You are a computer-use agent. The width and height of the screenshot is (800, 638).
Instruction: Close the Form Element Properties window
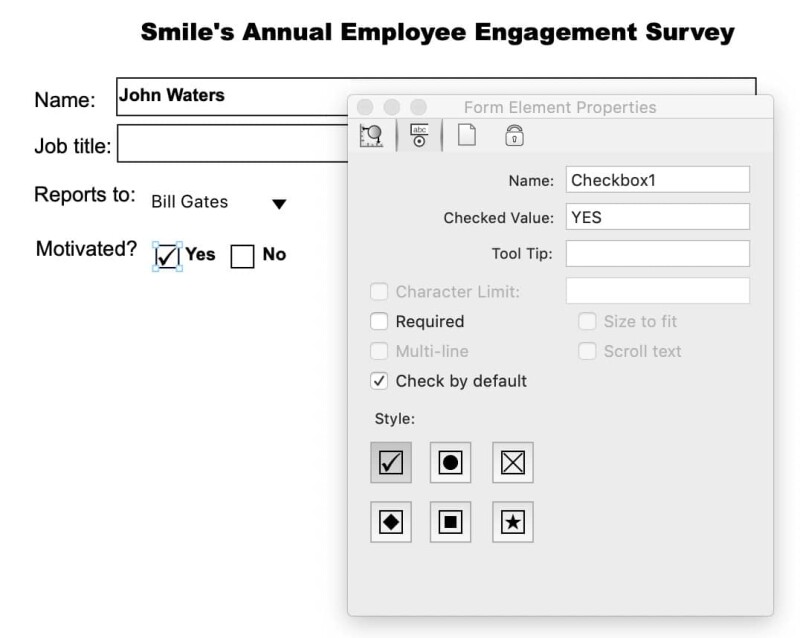pyautogui.click(x=365, y=107)
